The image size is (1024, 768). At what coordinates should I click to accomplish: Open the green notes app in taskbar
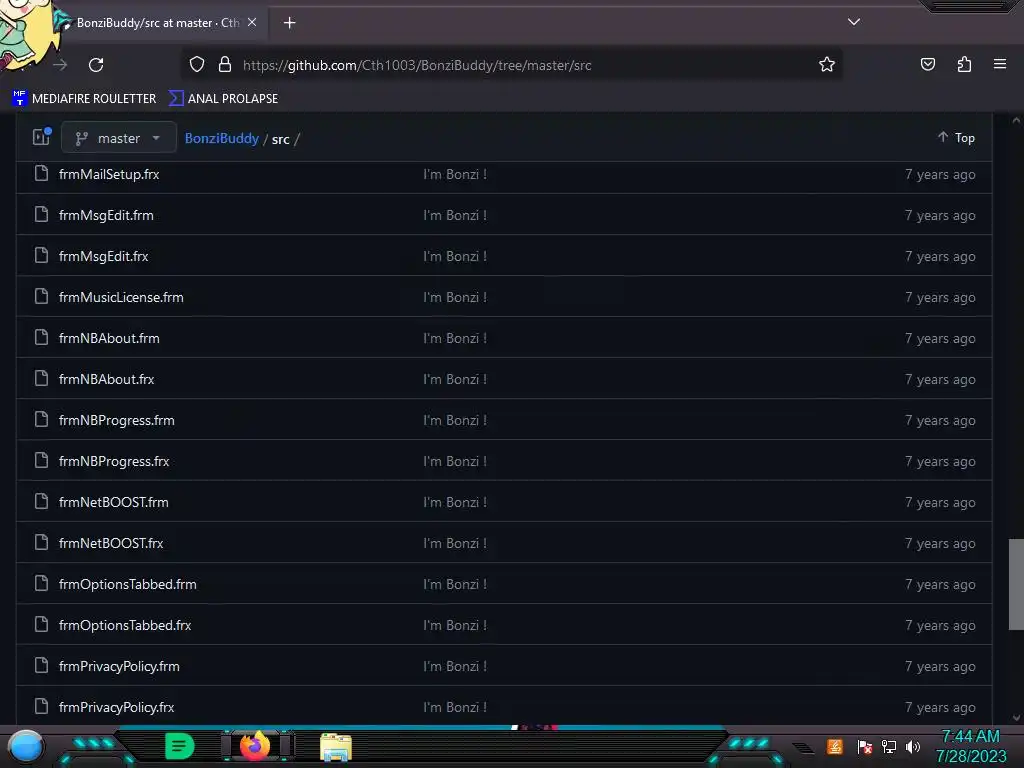179,746
